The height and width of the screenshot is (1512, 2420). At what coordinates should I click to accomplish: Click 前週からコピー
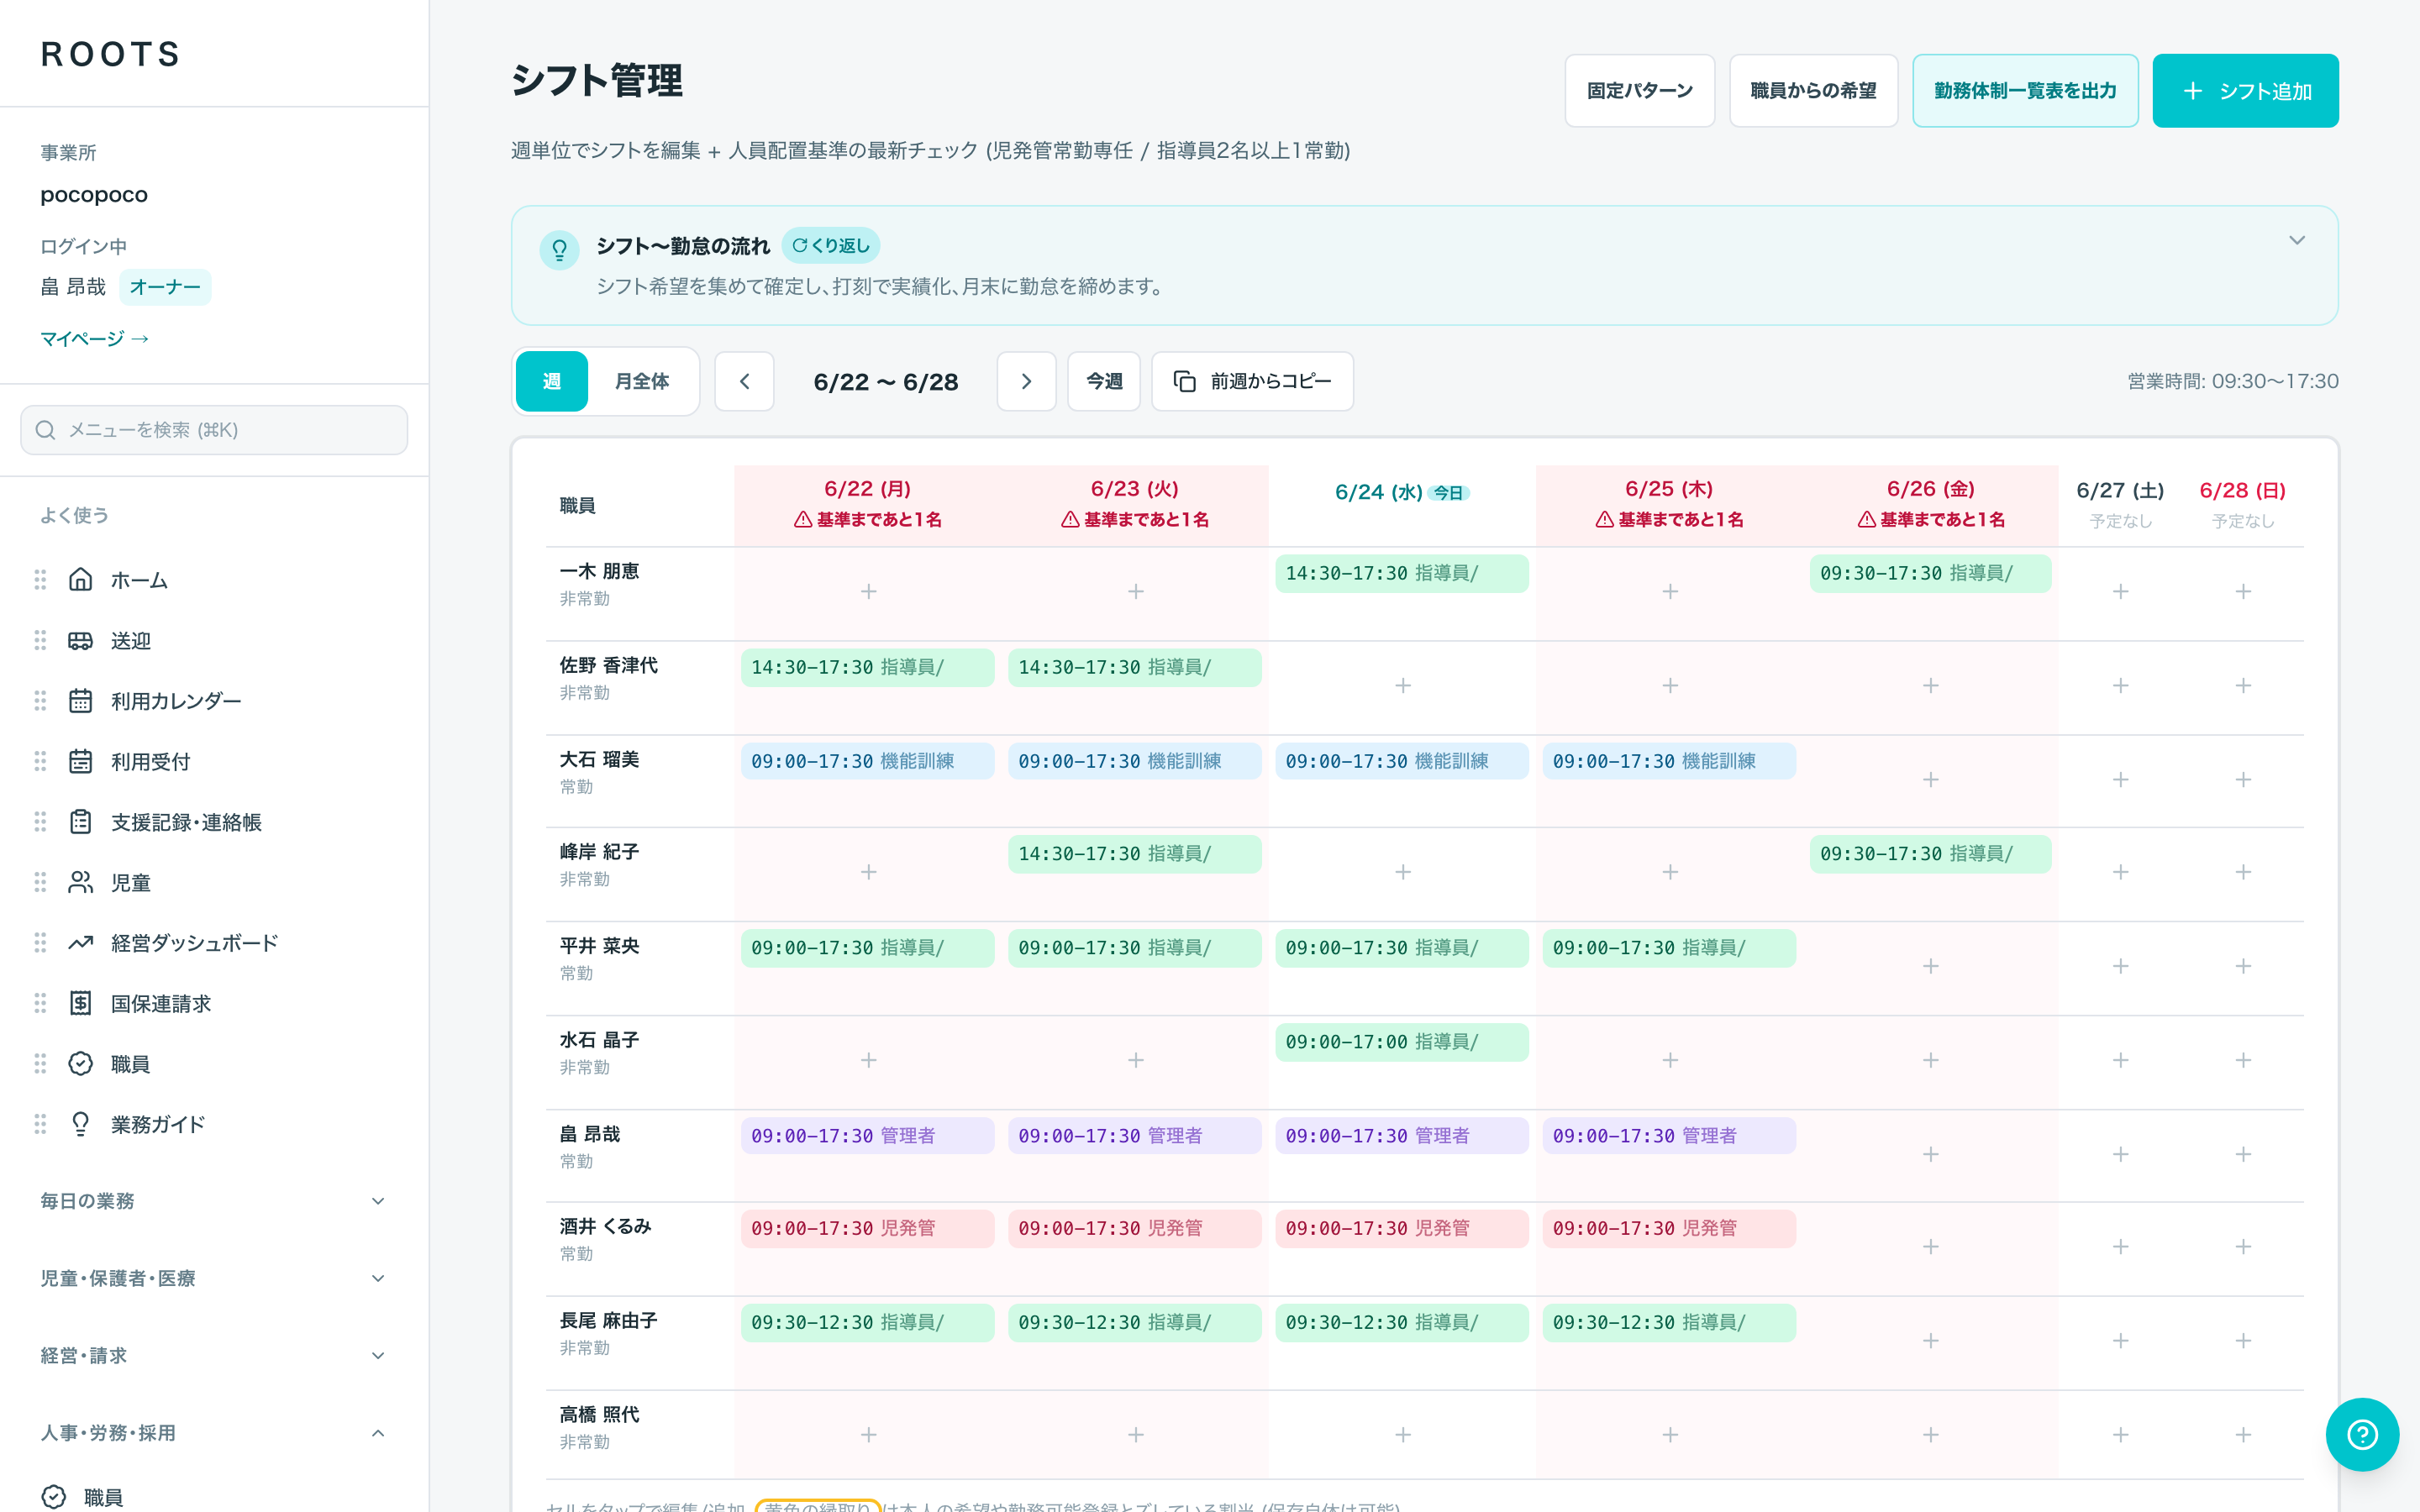click(1252, 382)
